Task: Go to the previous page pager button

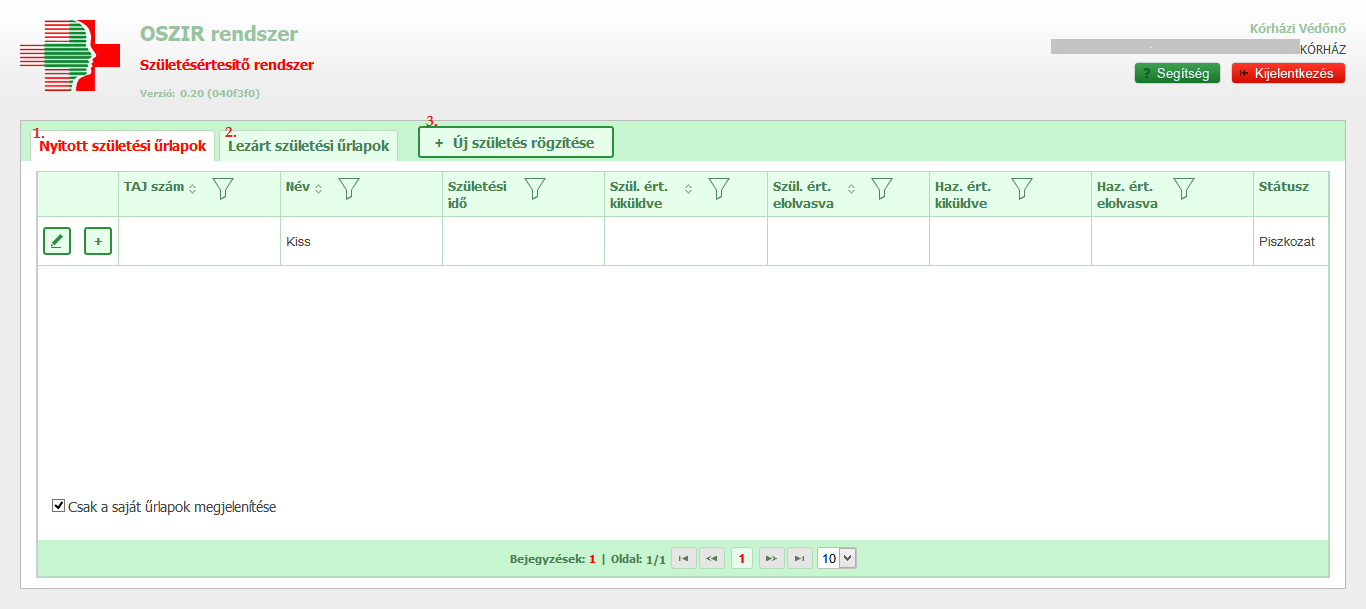Action: tap(712, 559)
